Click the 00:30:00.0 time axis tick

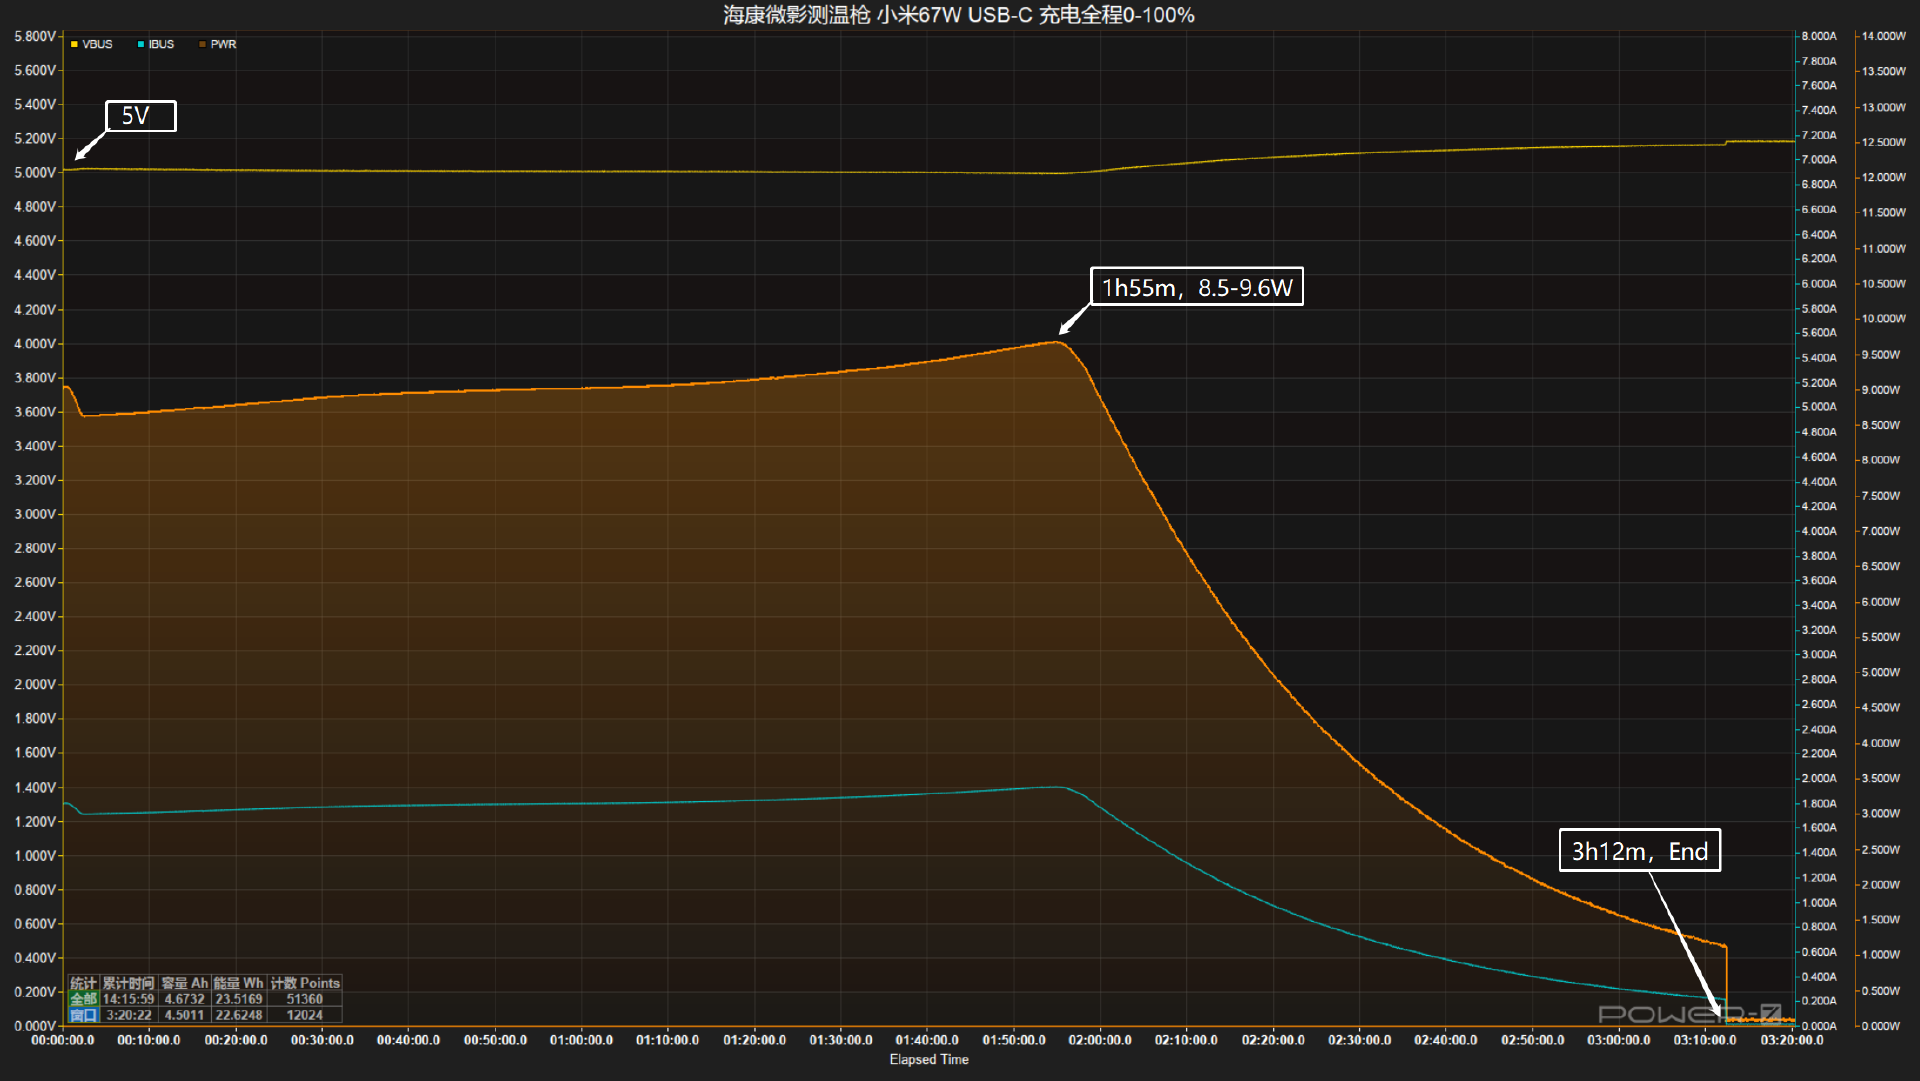click(x=322, y=1040)
